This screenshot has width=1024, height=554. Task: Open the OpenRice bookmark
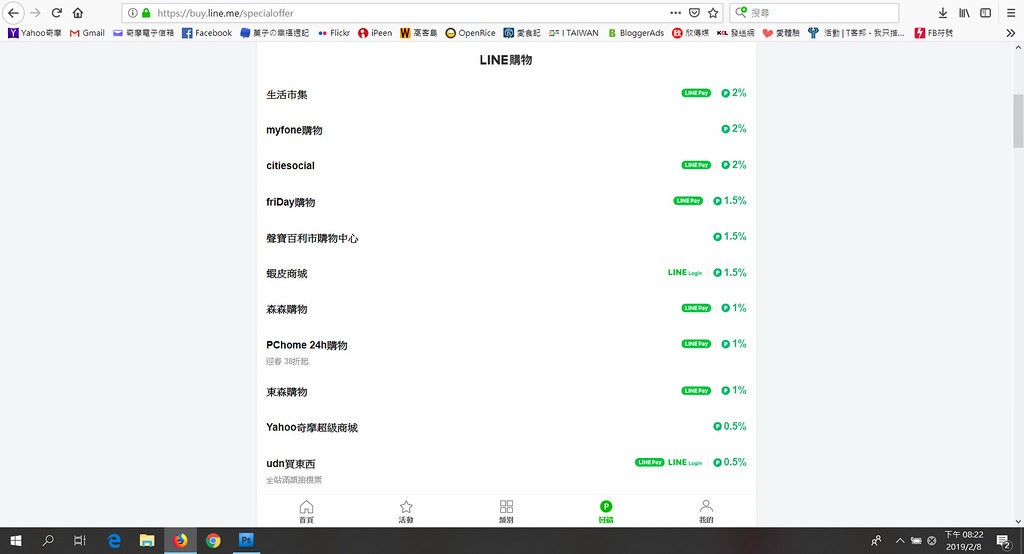coord(470,33)
